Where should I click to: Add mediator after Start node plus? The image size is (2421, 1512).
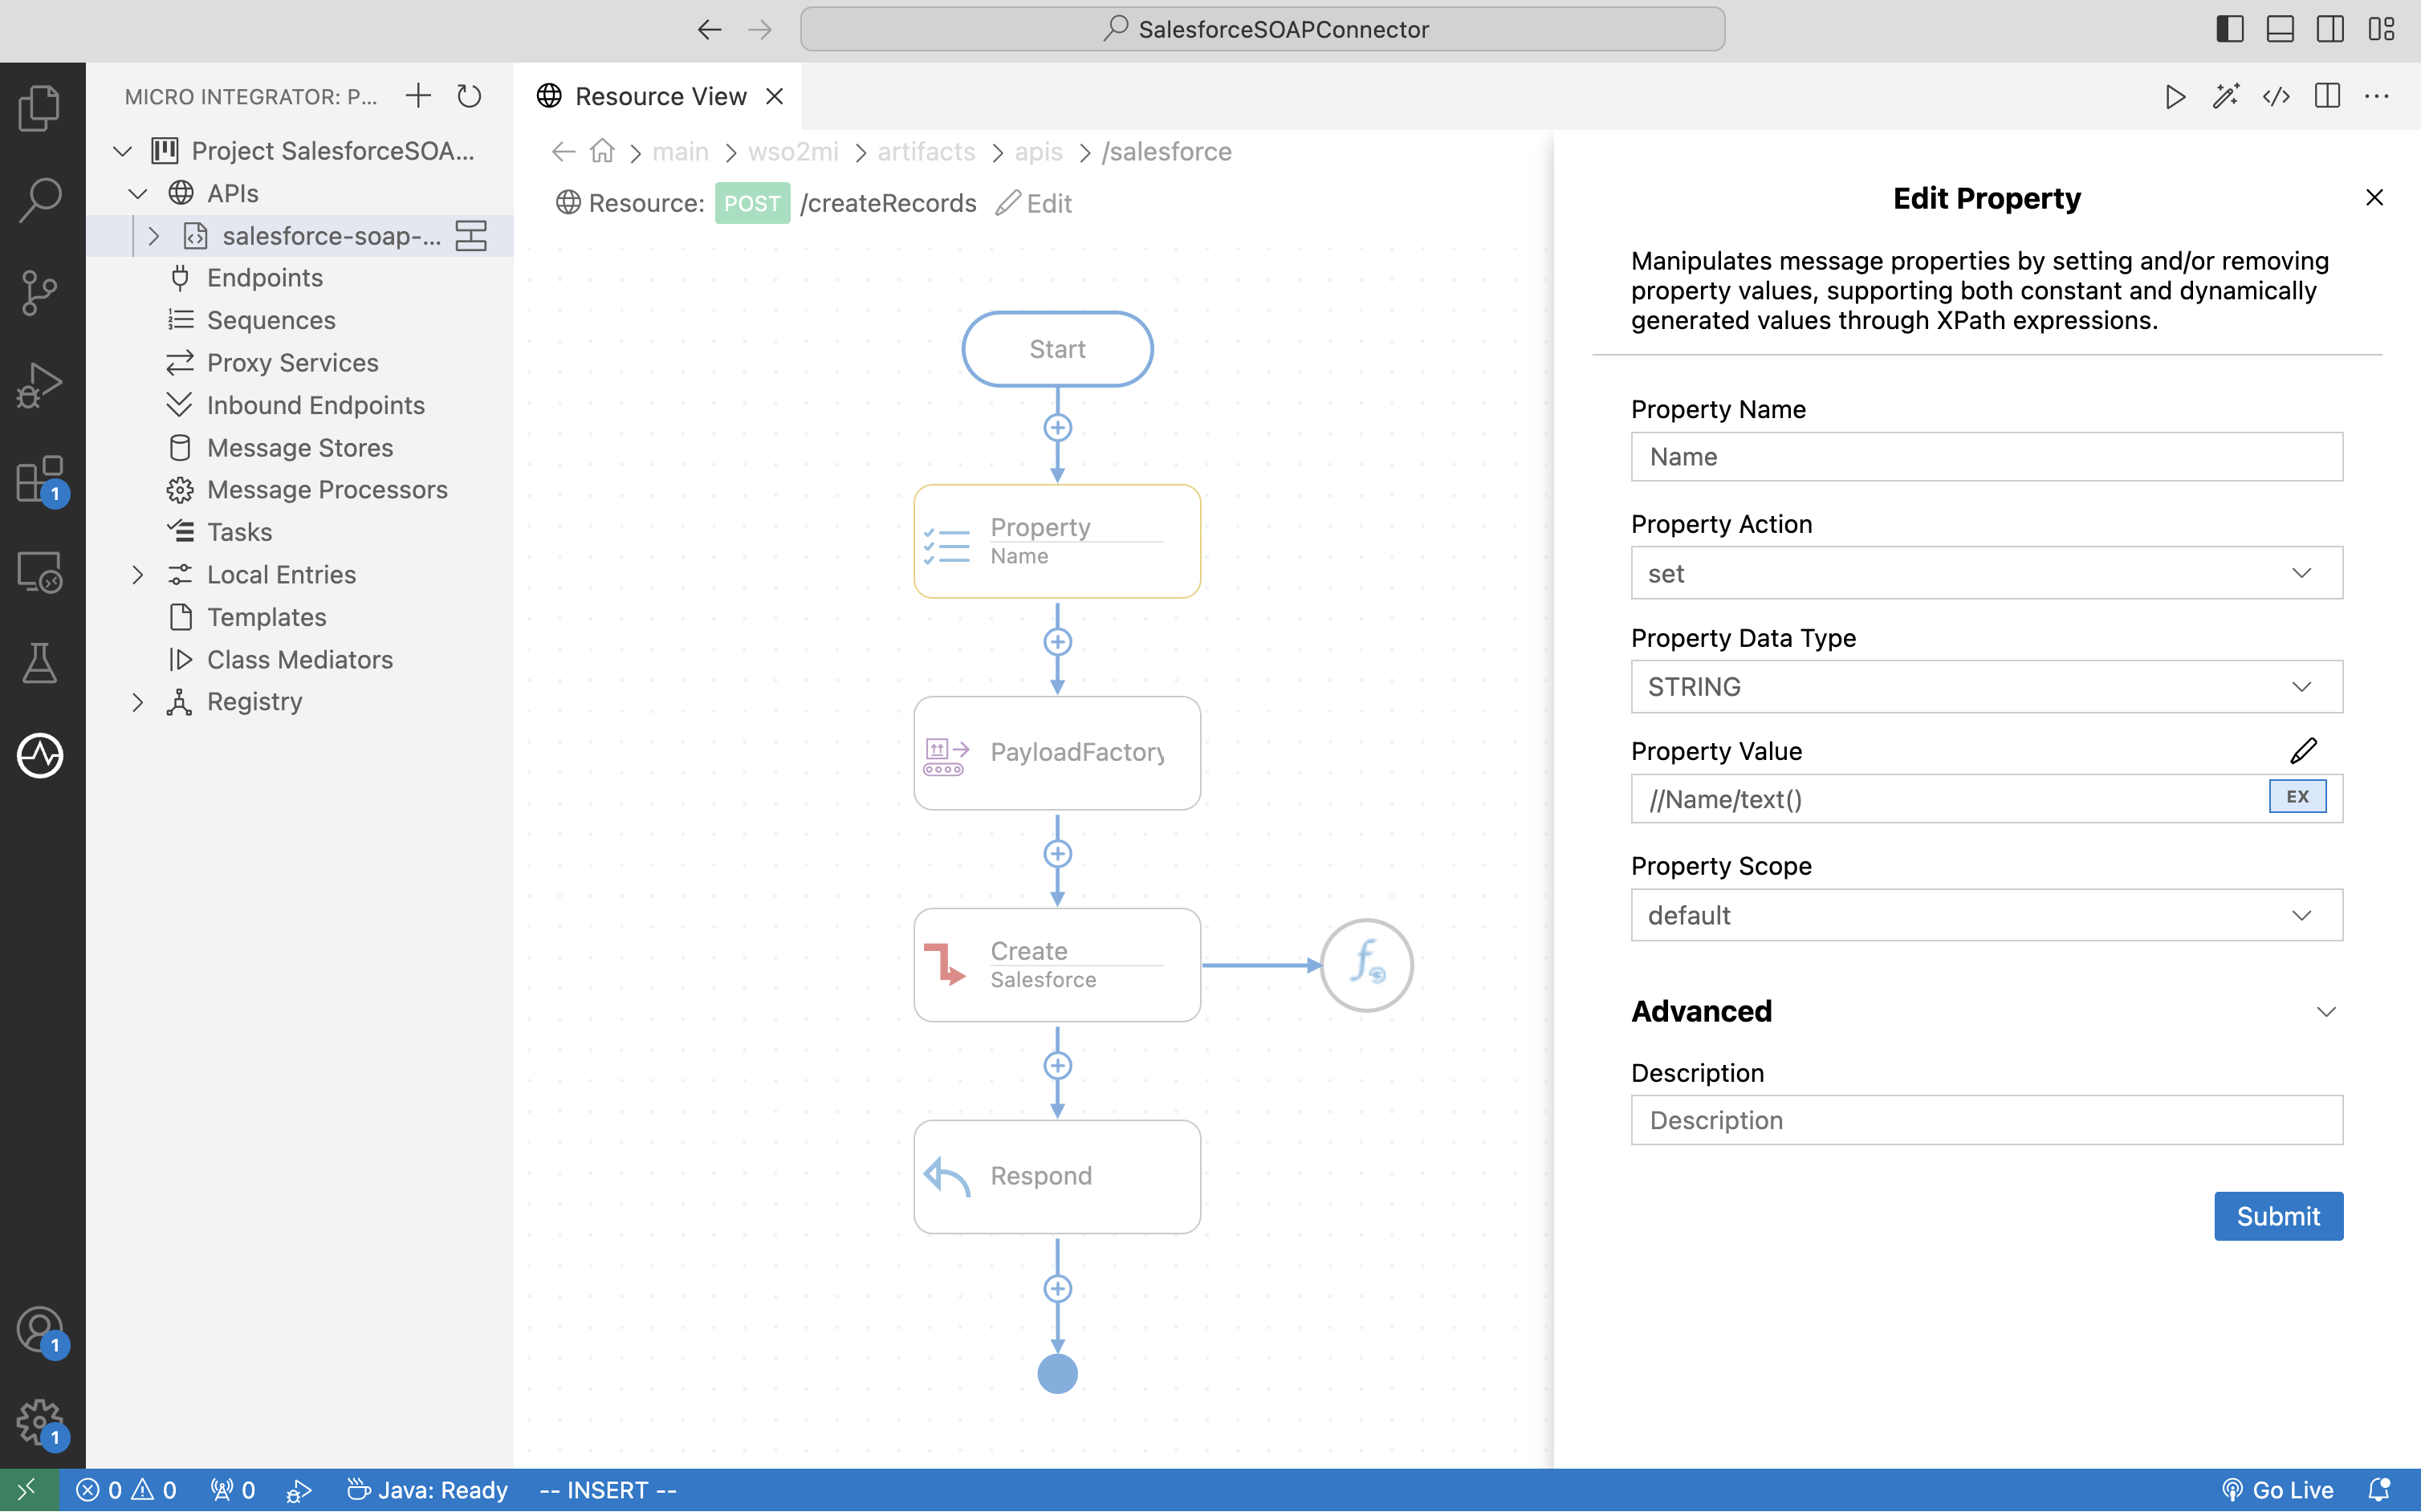(1057, 428)
